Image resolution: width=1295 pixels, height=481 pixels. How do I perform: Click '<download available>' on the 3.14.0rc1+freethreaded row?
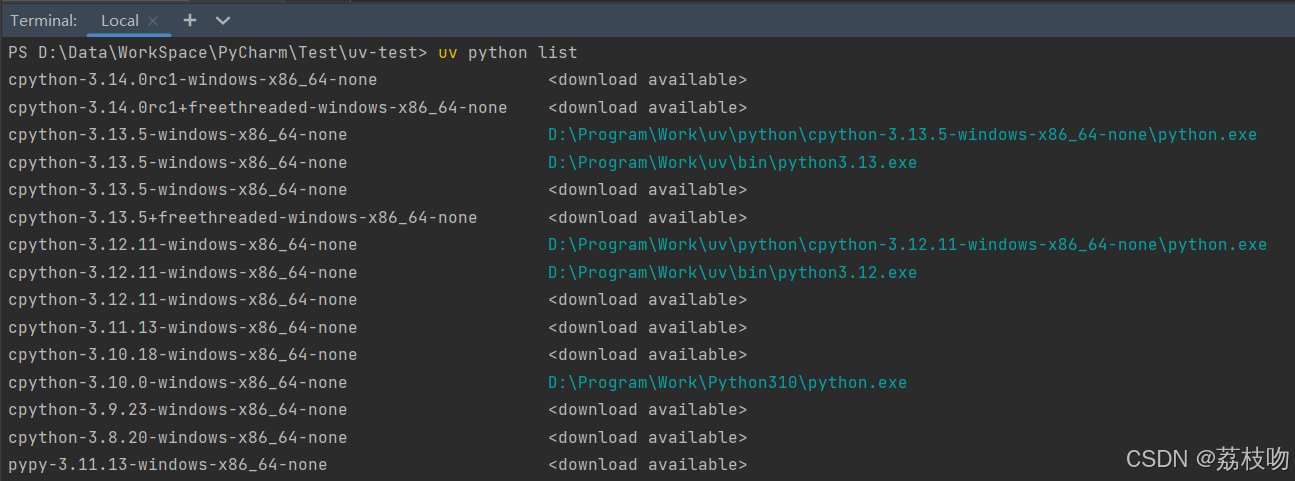click(x=647, y=107)
